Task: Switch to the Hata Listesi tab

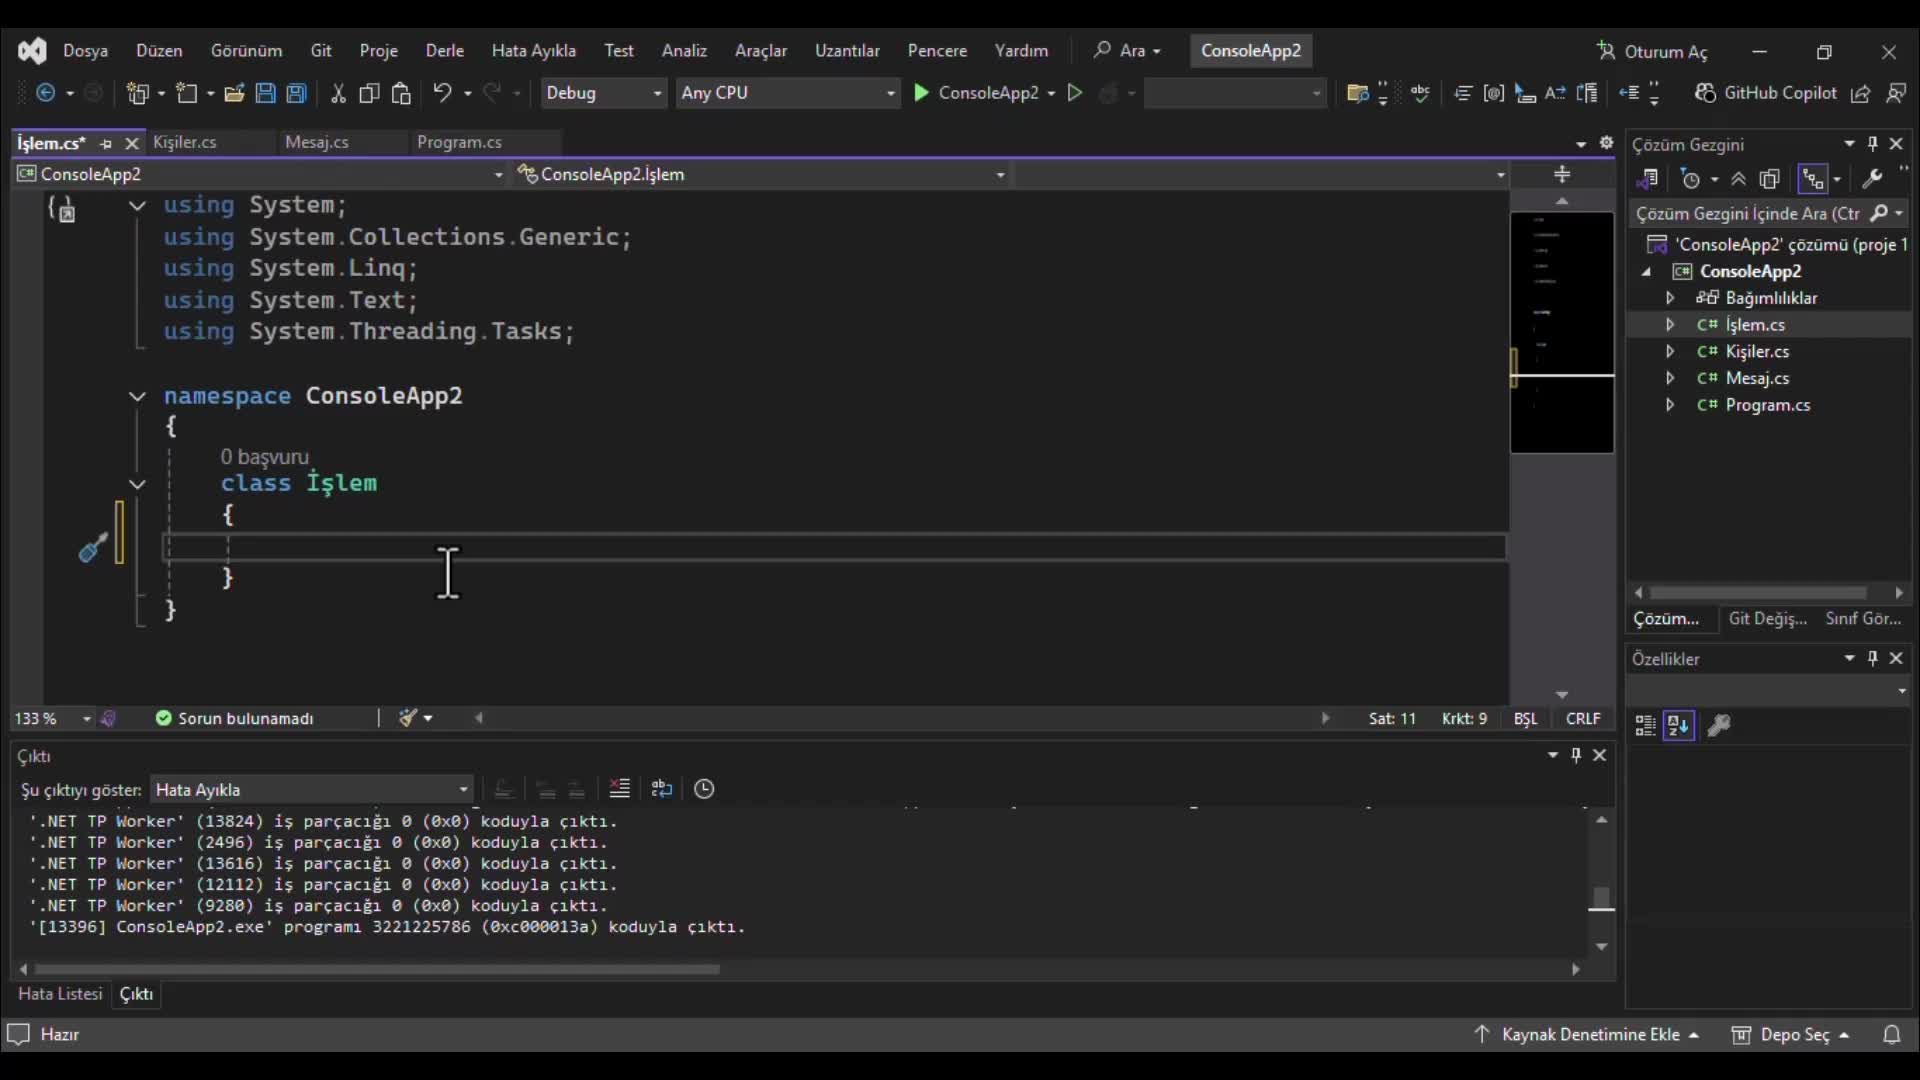Action: [x=60, y=993]
